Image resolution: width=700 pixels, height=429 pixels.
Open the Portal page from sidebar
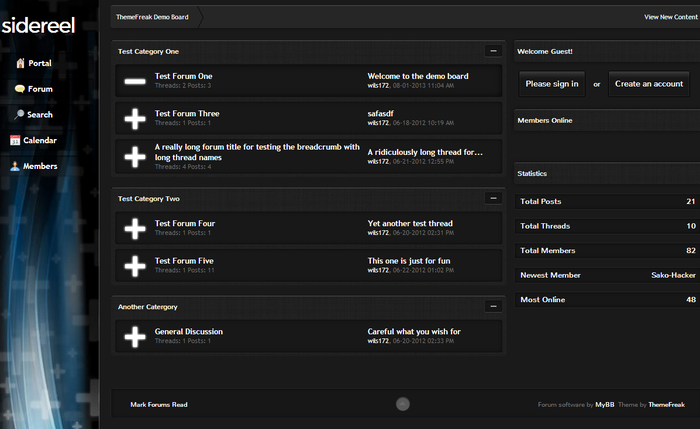(x=39, y=63)
